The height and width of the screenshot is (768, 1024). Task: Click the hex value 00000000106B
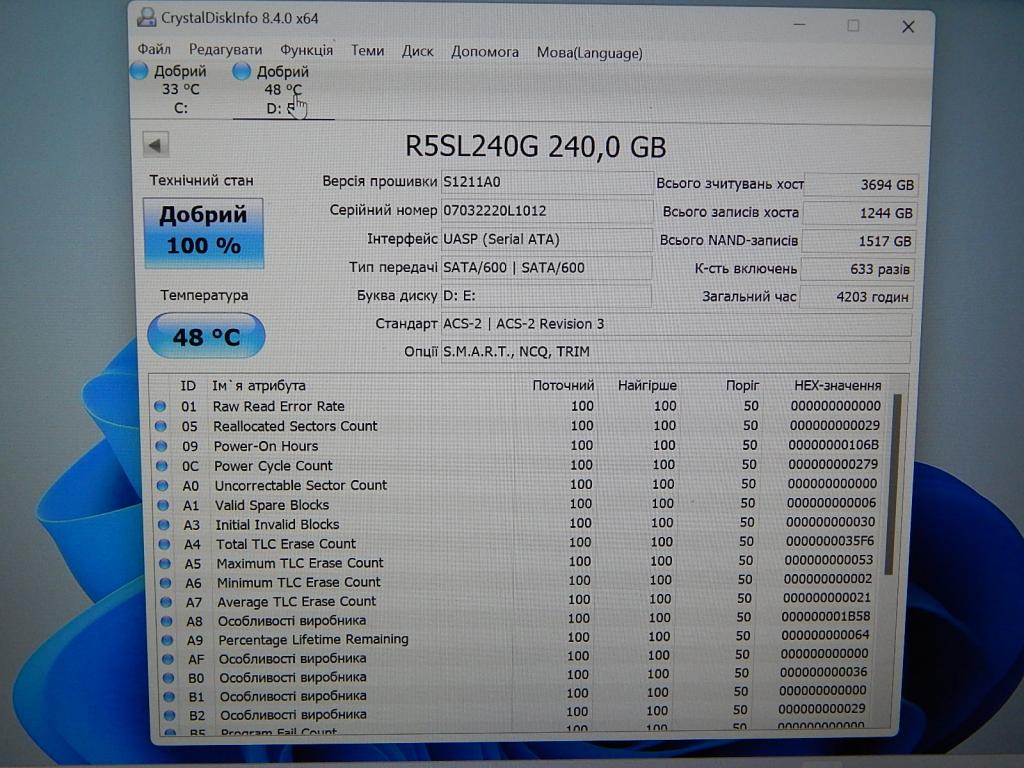(x=833, y=445)
